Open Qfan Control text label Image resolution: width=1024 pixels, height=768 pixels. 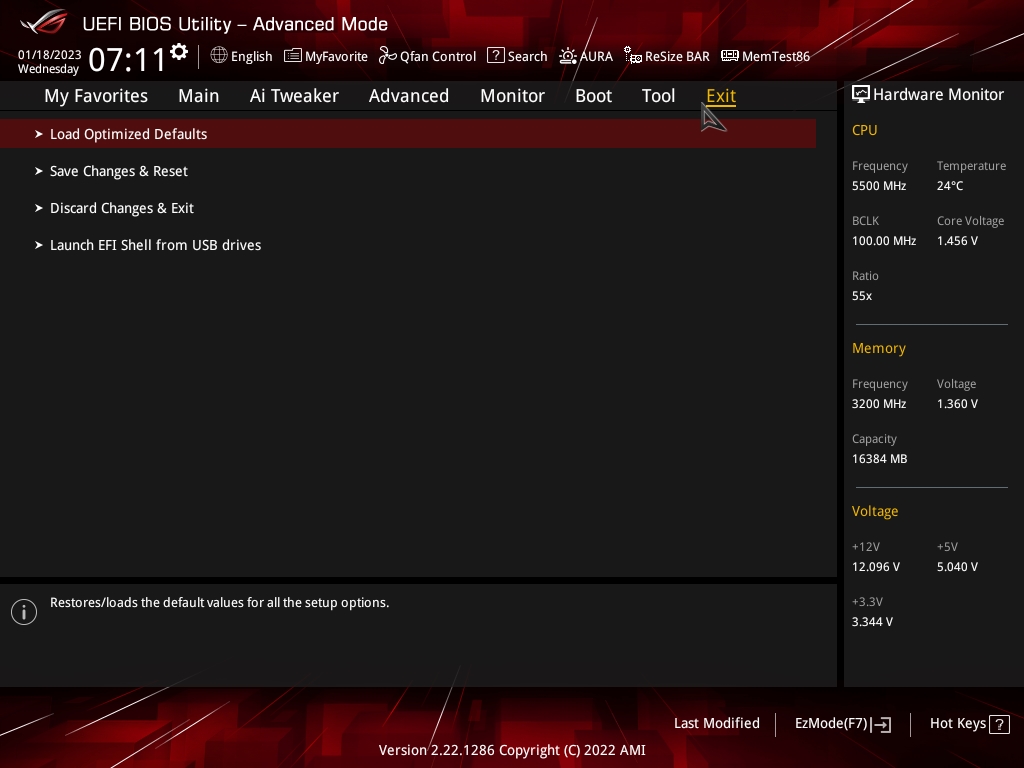438,57
